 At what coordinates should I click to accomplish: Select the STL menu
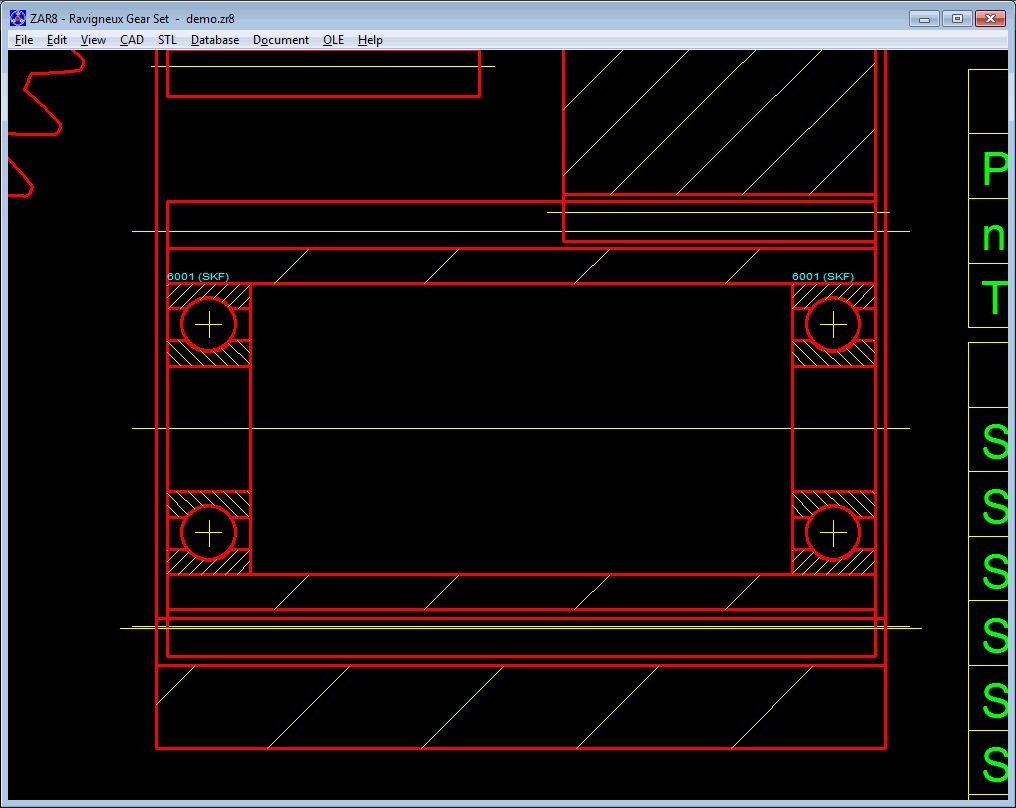click(167, 40)
